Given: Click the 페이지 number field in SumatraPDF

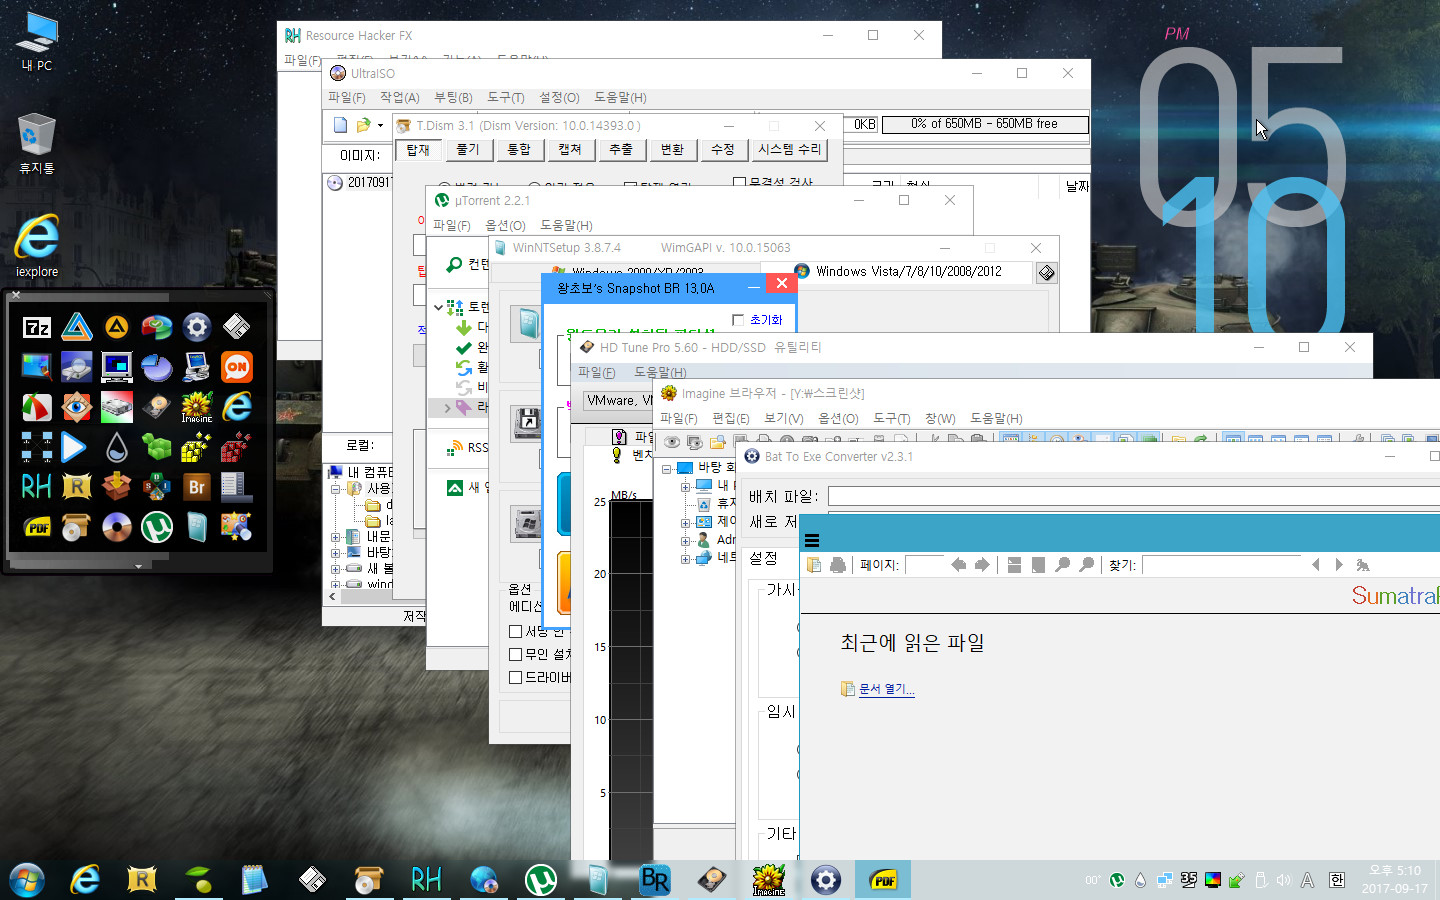Looking at the screenshot, I should point(924,565).
